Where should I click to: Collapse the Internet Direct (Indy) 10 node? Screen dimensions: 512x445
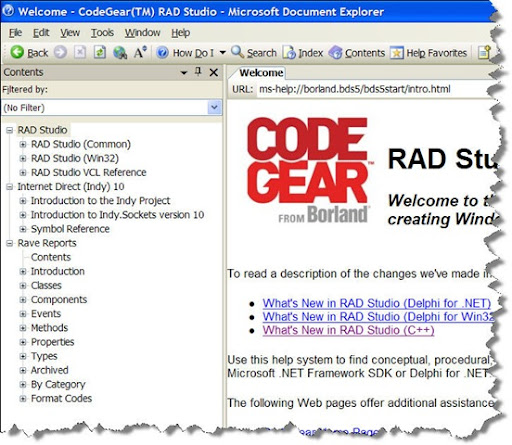[x=10, y=187]
